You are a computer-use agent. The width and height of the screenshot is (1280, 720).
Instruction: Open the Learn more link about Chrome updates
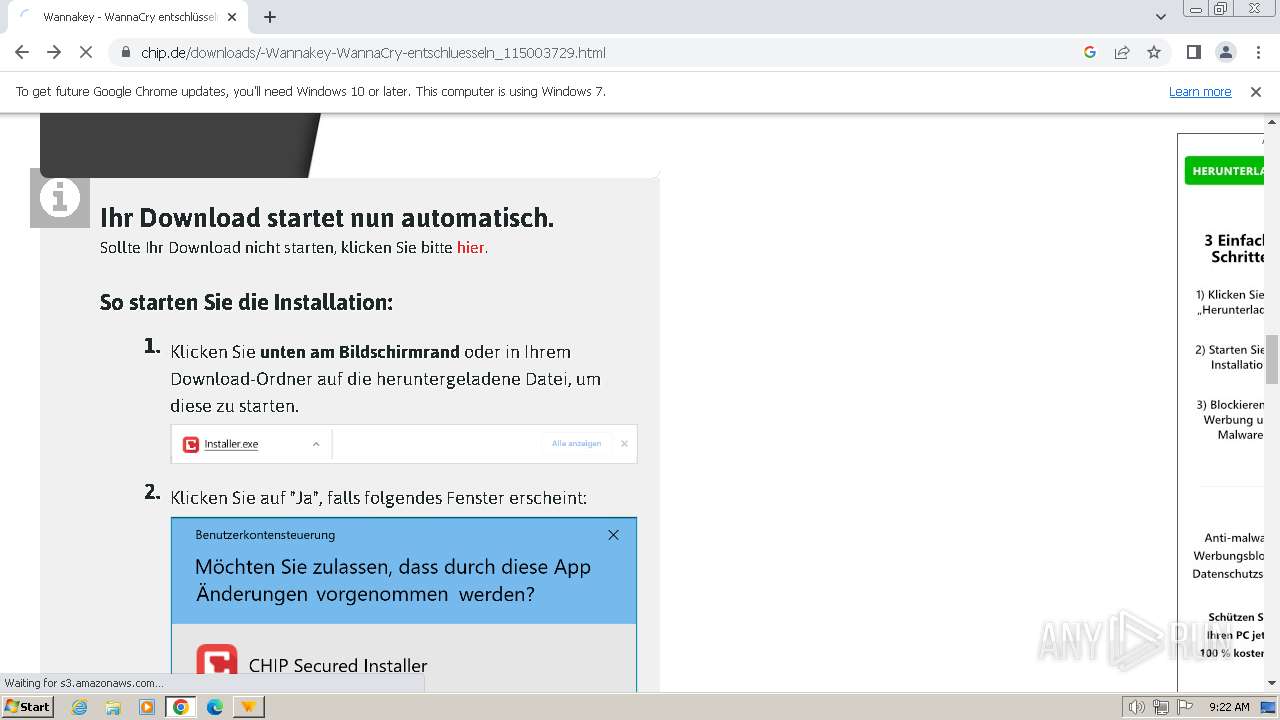(x=1200, y=91)
